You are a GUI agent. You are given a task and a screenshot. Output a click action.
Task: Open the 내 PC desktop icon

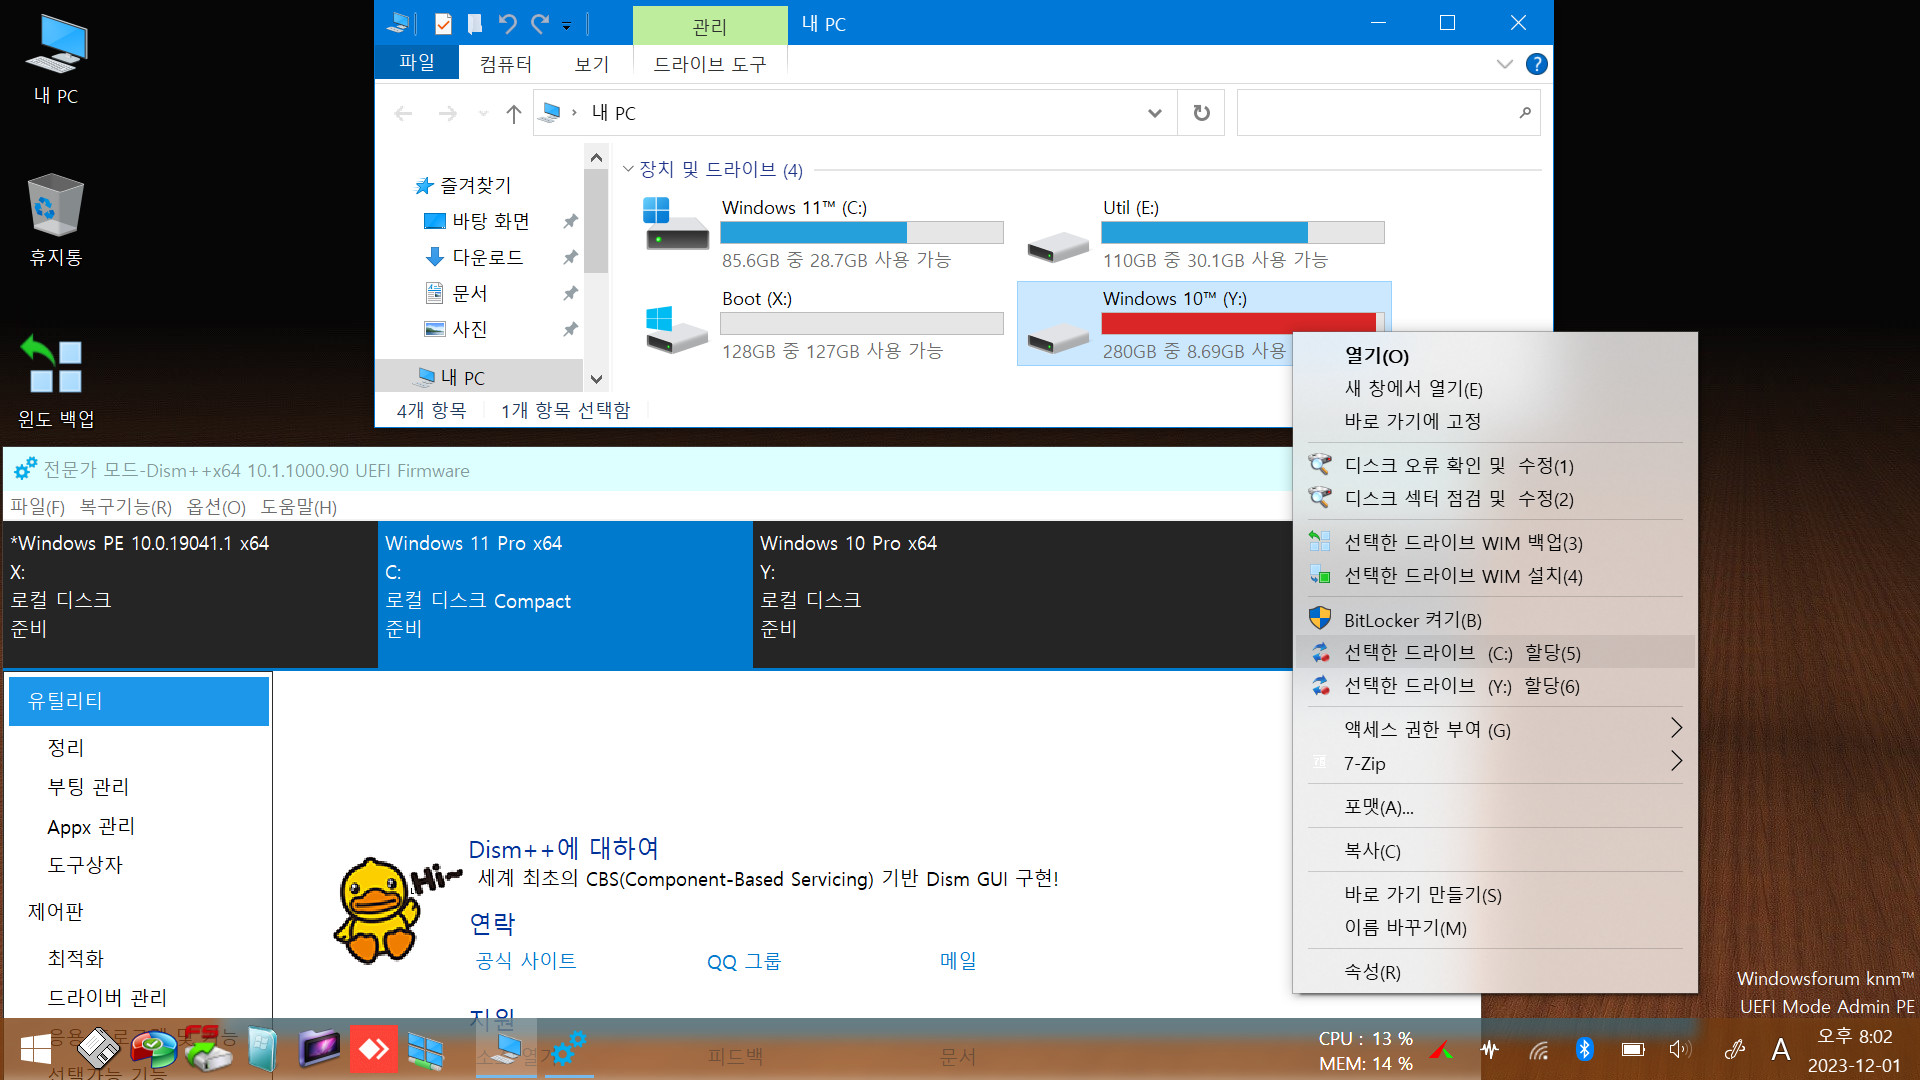point(56,60)
